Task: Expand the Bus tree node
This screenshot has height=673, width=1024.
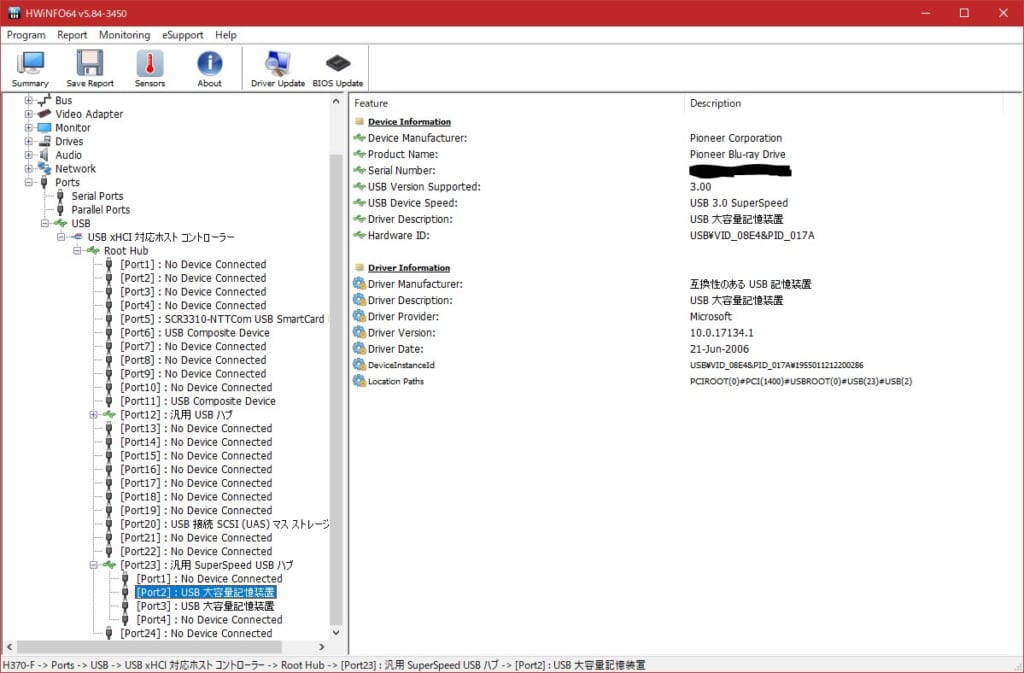Action: tap(29, 101)
